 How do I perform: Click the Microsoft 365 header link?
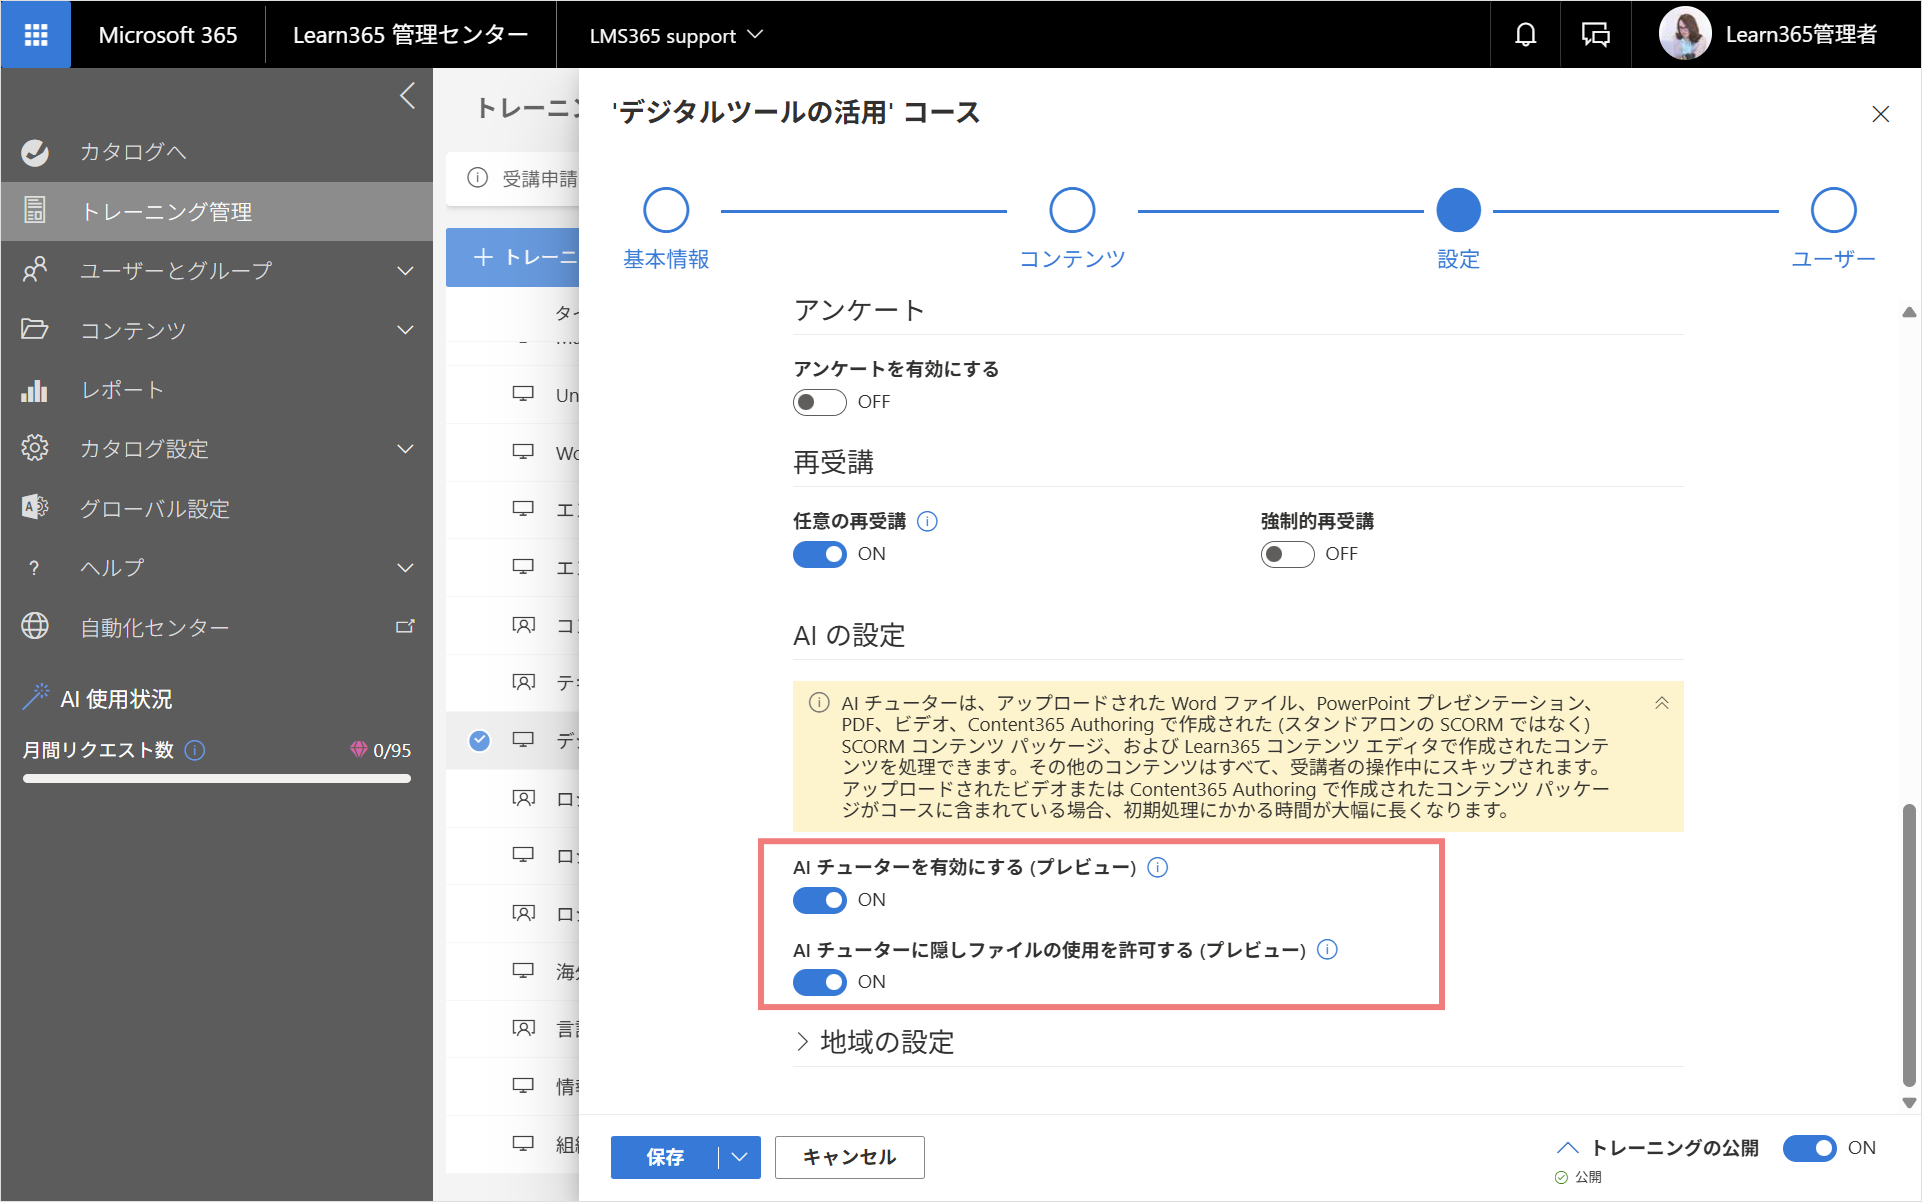pyautogui.click(x=168, y=35)
